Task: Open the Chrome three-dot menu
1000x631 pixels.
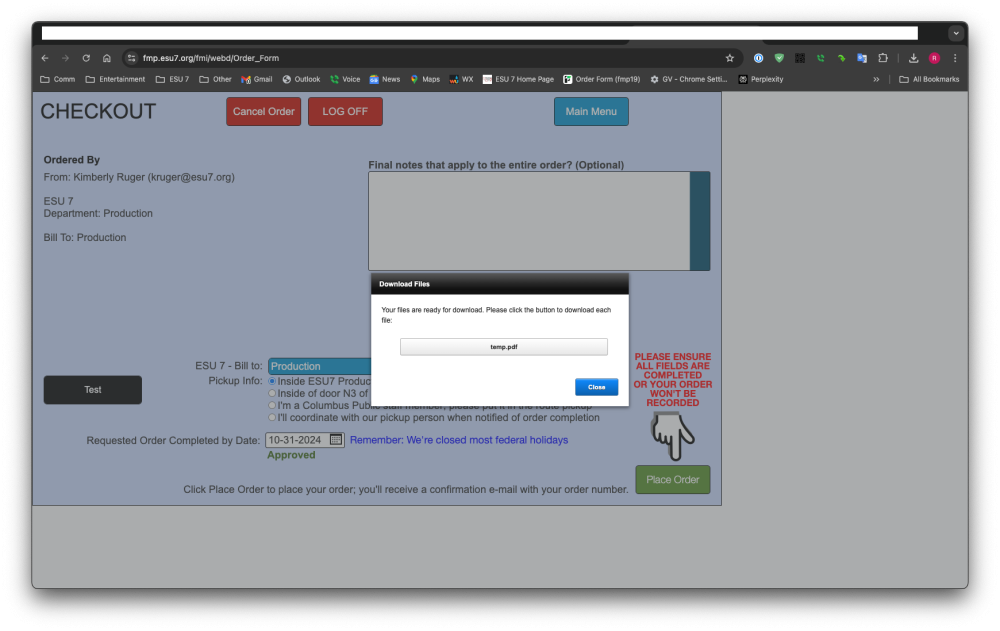Action: [955, 58]
